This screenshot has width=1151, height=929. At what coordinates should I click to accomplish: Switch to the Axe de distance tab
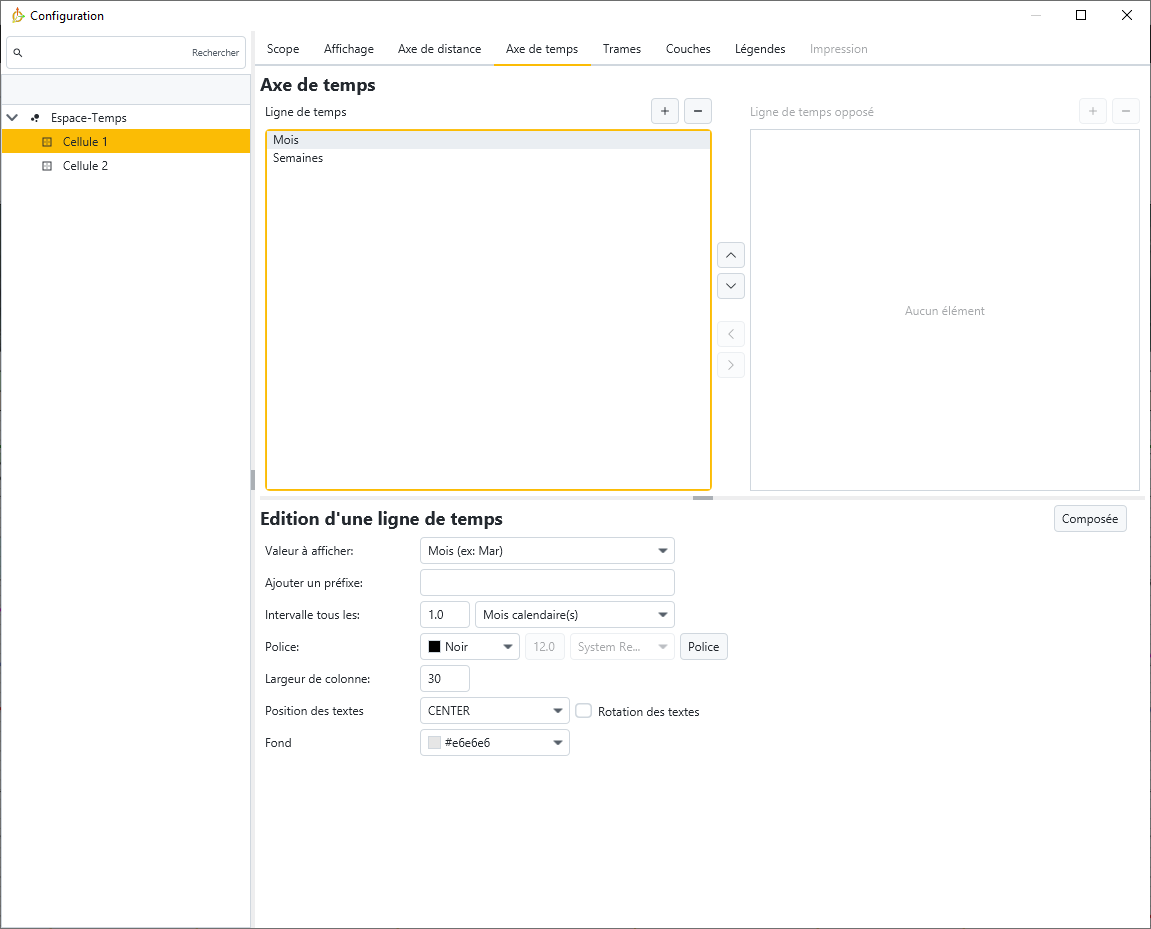click(x=439, y=49)
